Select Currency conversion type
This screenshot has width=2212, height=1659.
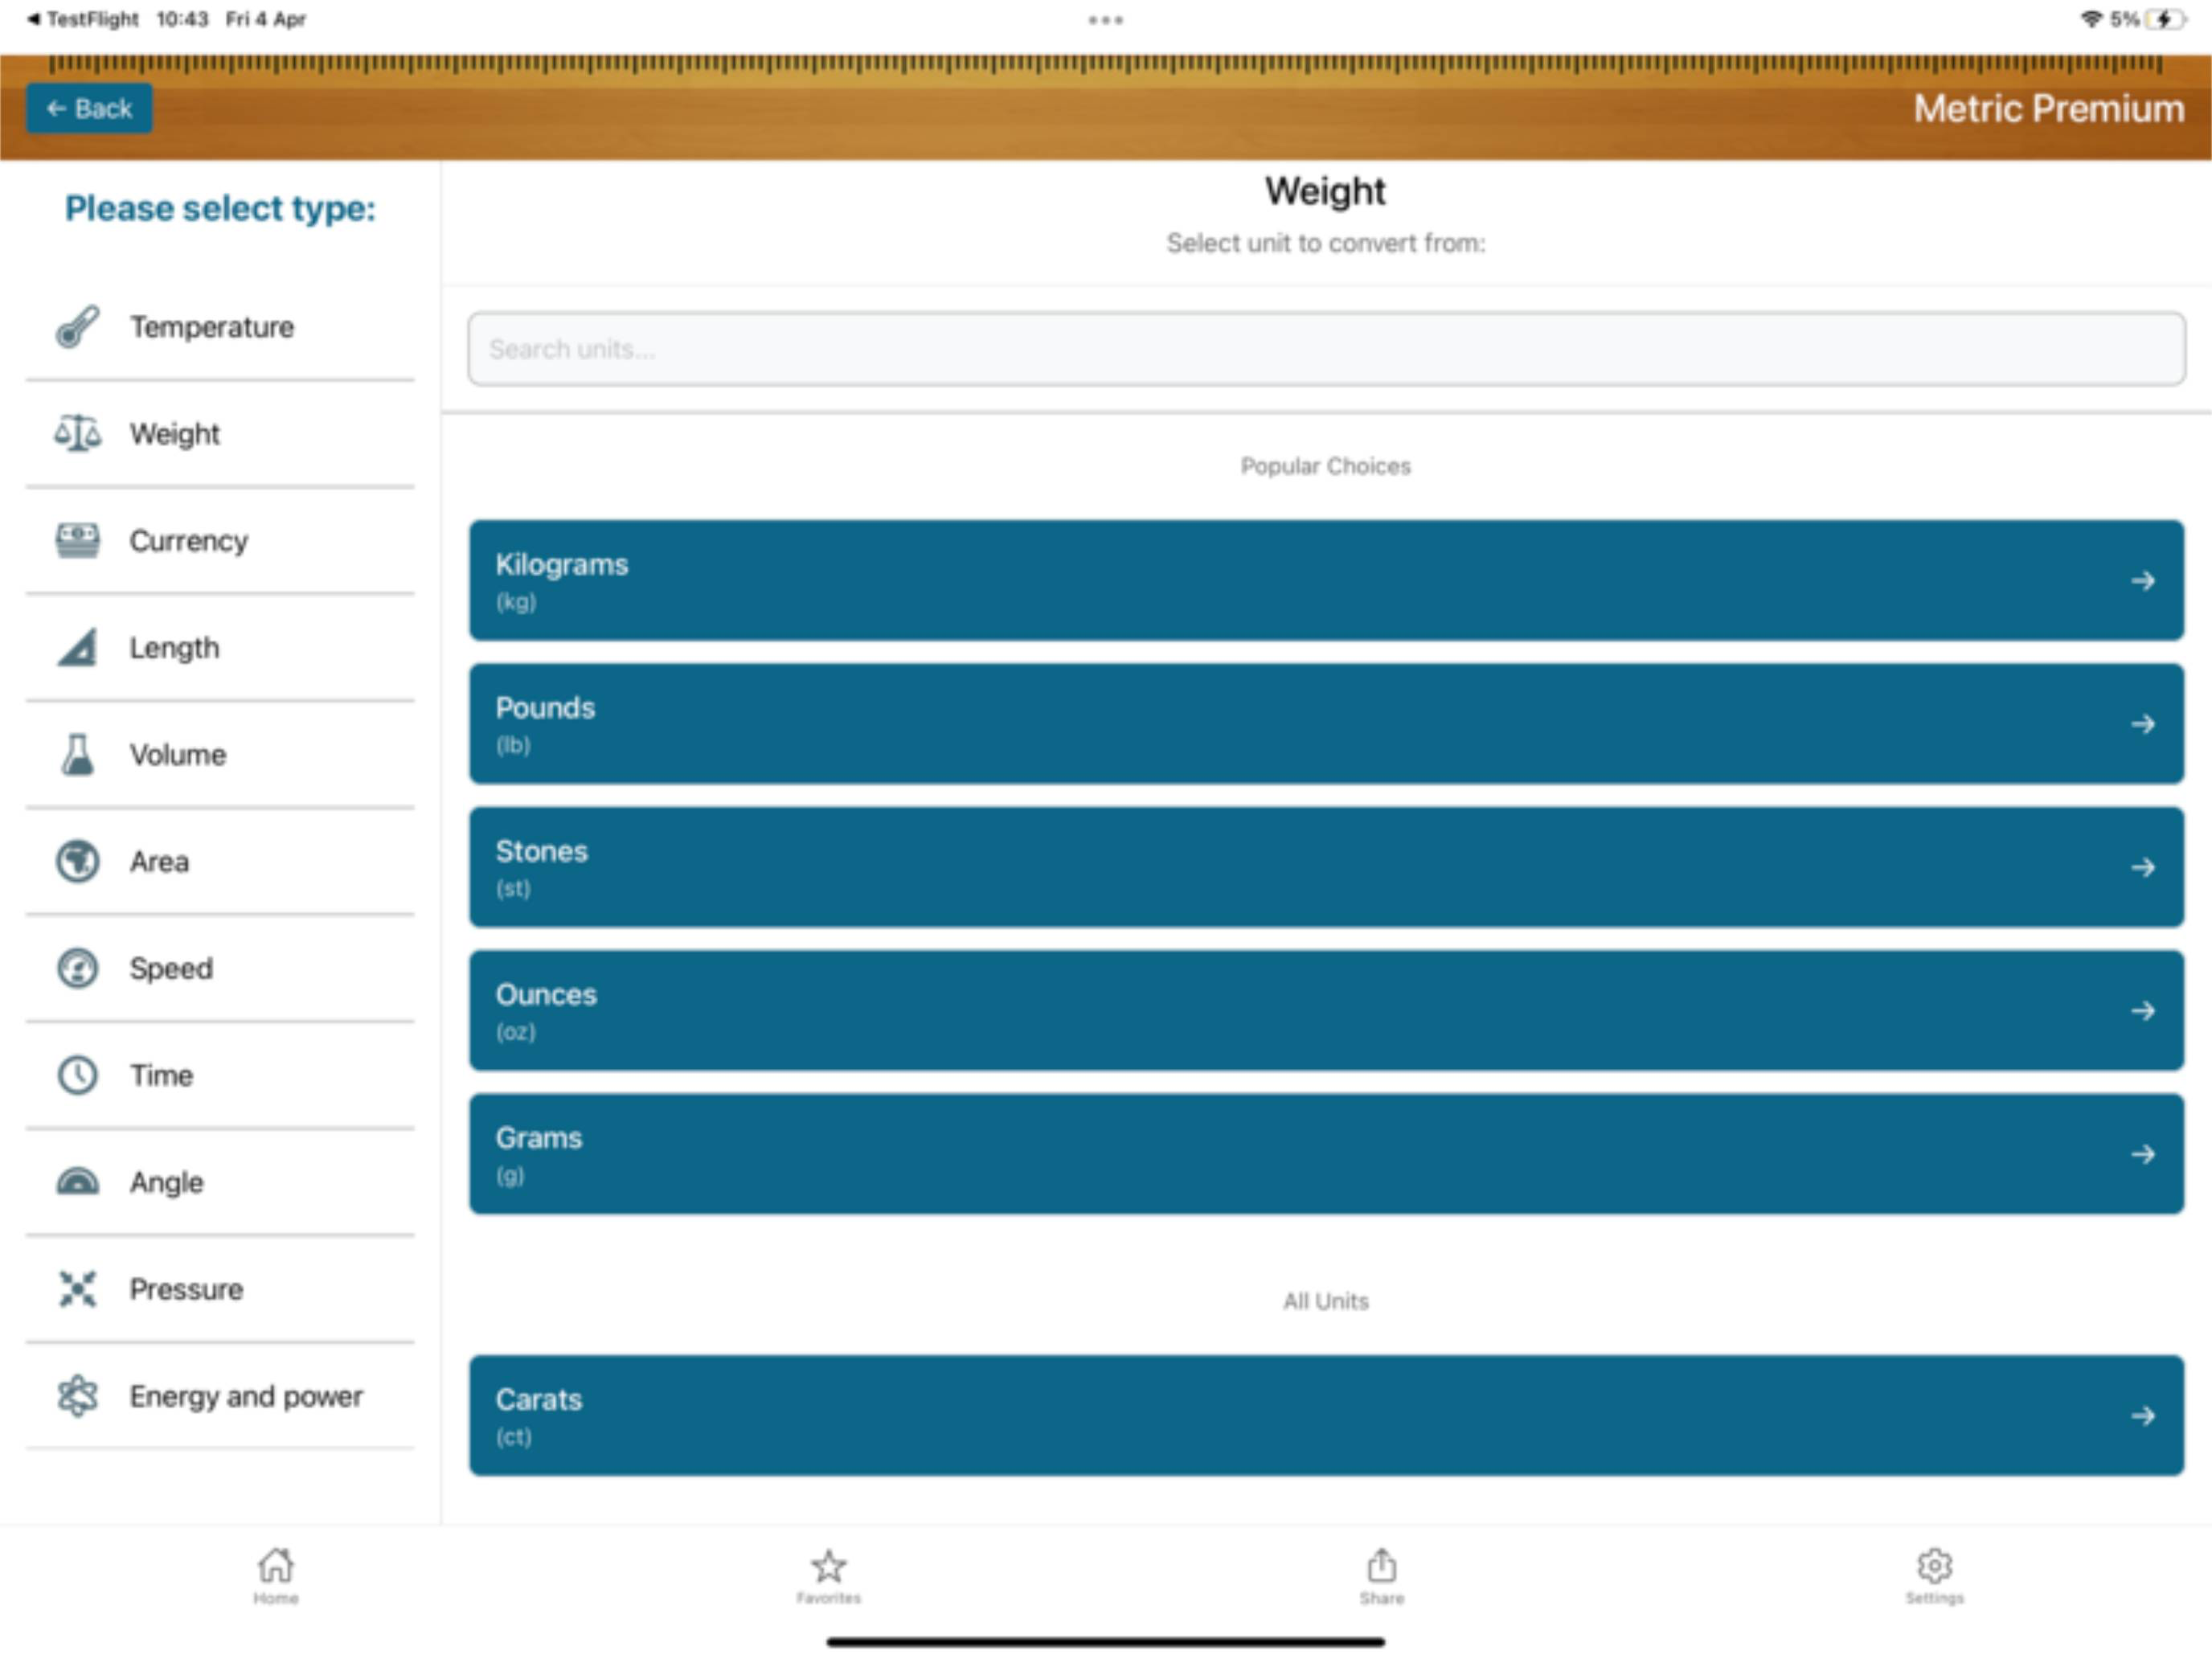click(x=220, y=541)
